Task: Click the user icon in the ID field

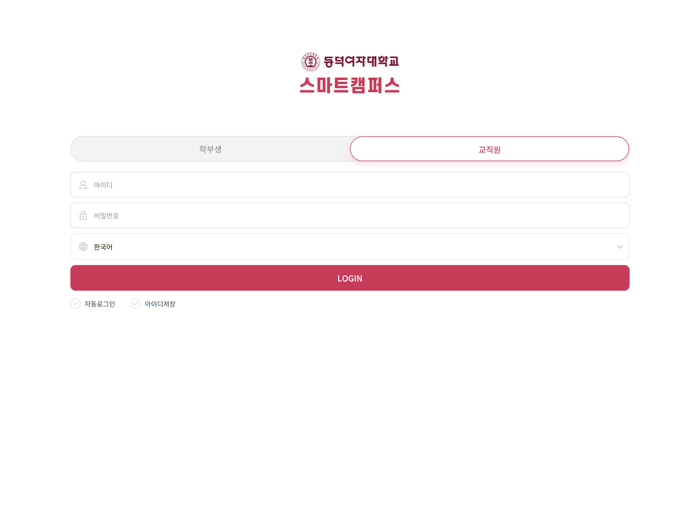Action: coord(83,185)
